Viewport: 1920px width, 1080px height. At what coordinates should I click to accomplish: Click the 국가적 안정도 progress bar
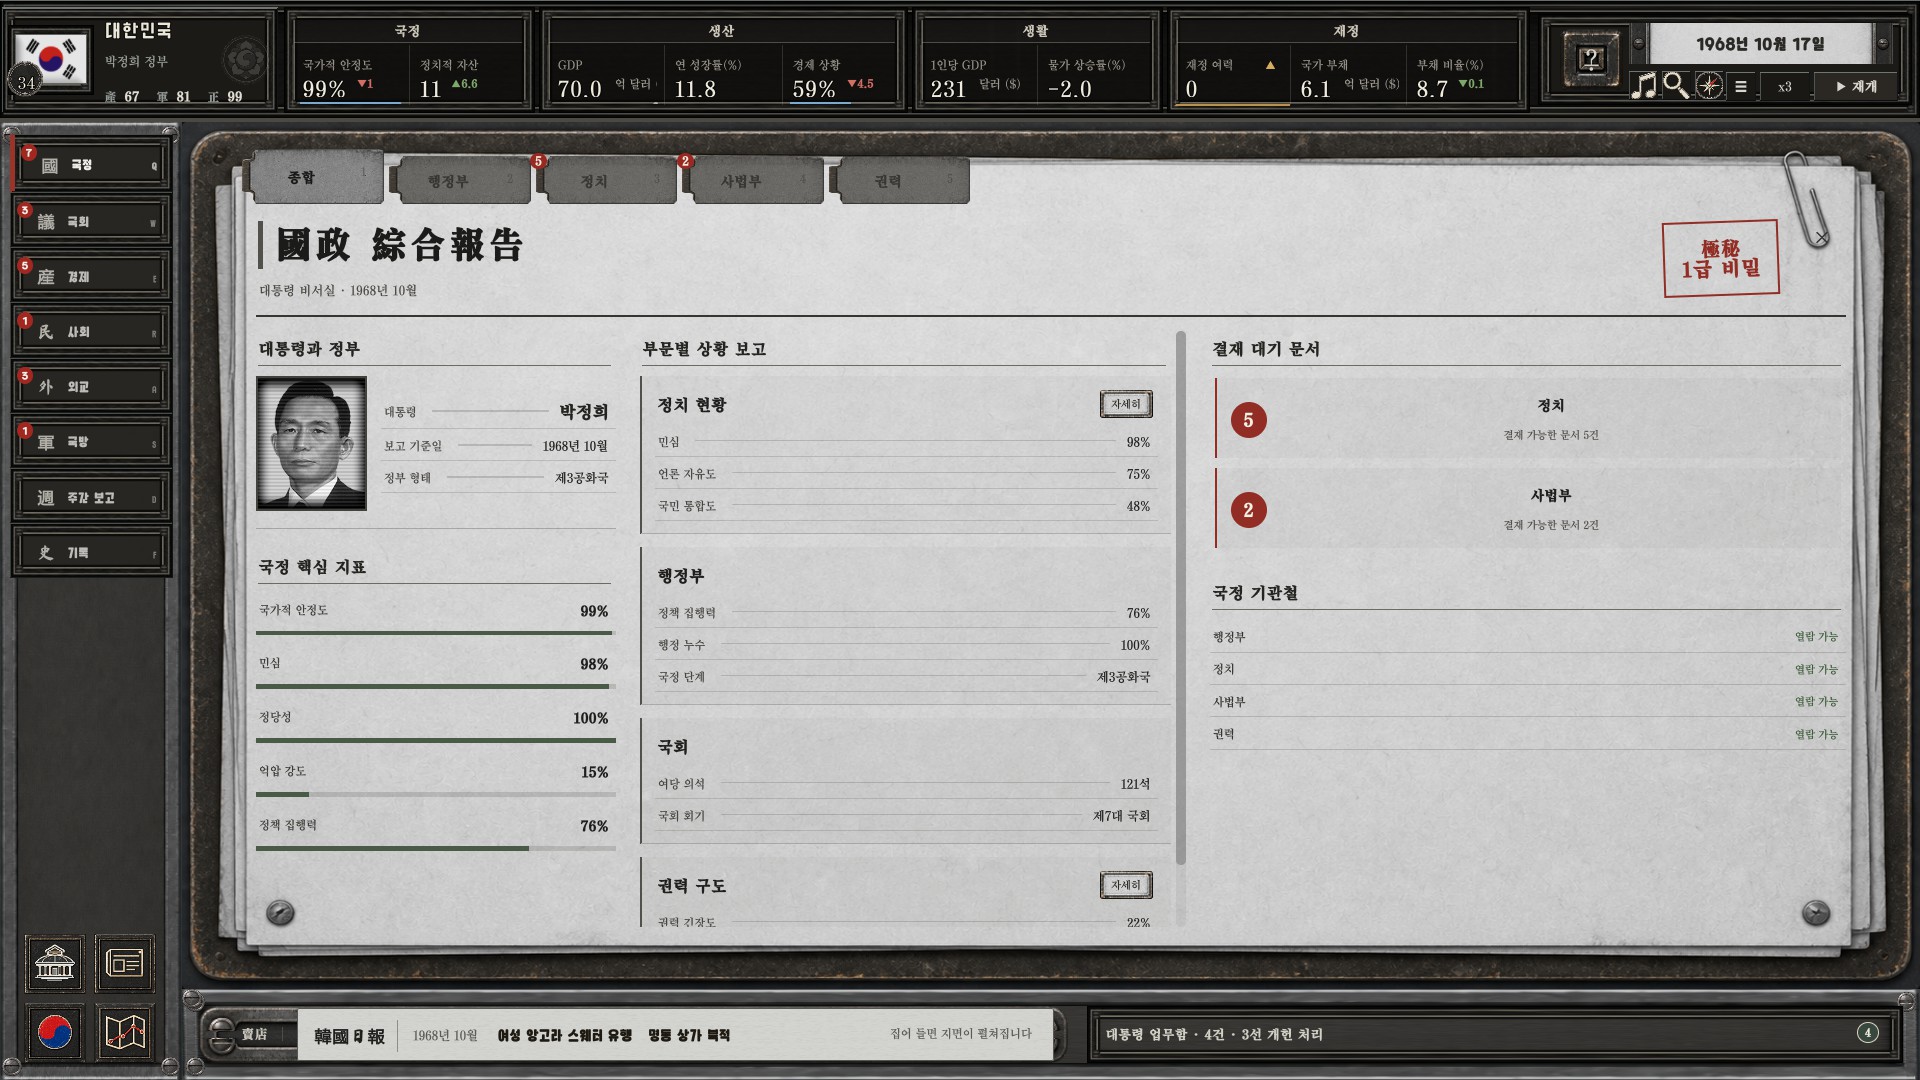click(434, 633)
